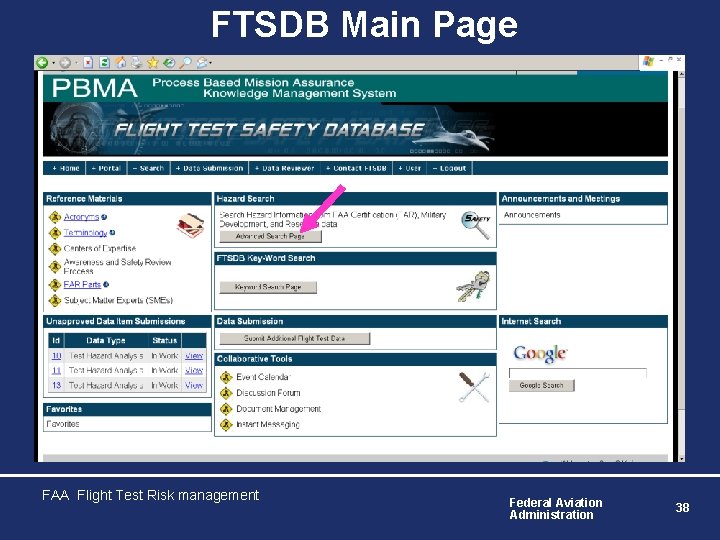Select Document Management text
720x540 pixels.
pos(278,409)
